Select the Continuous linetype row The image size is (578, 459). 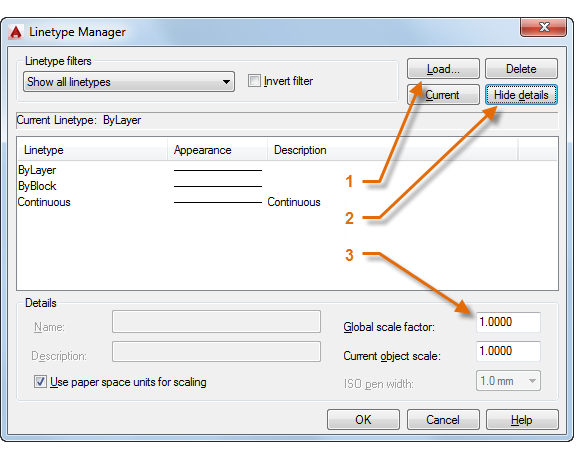click(287, 202)
